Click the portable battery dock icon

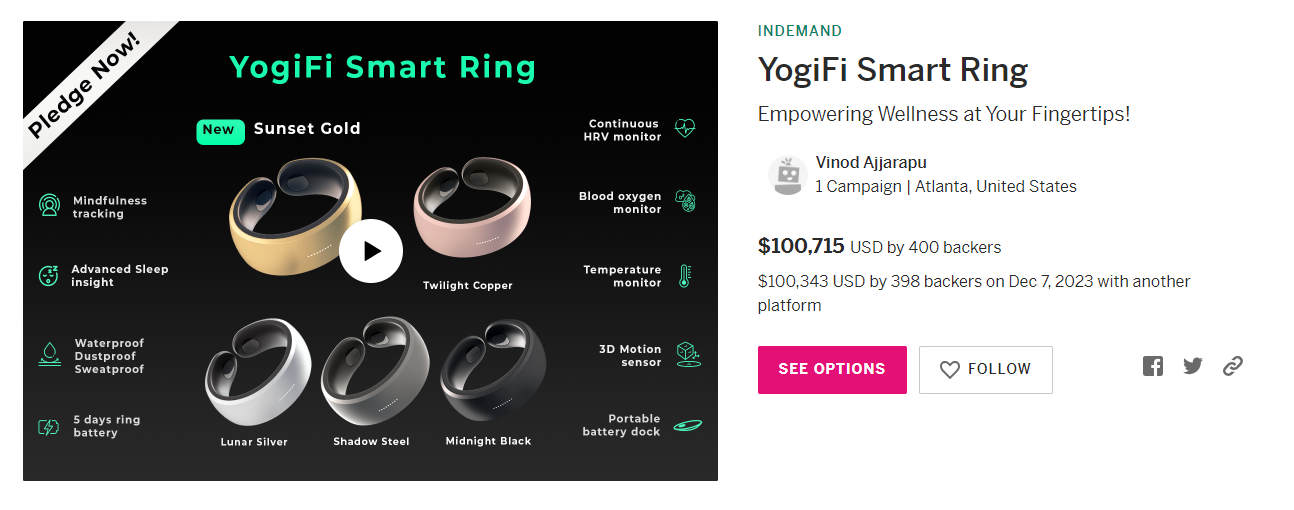point(686,425)
